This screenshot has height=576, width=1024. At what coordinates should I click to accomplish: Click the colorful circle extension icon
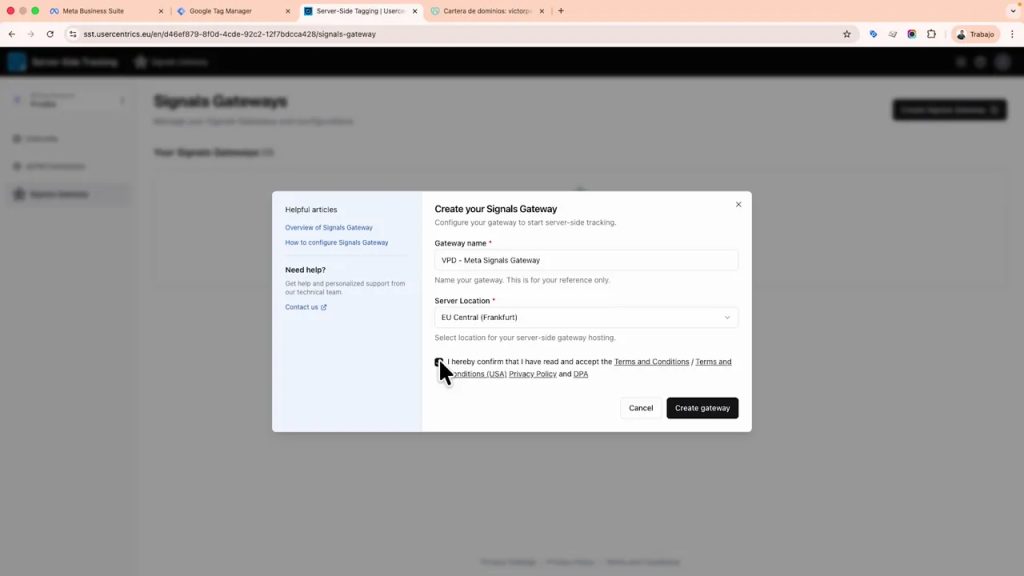[x=912, y=34]
